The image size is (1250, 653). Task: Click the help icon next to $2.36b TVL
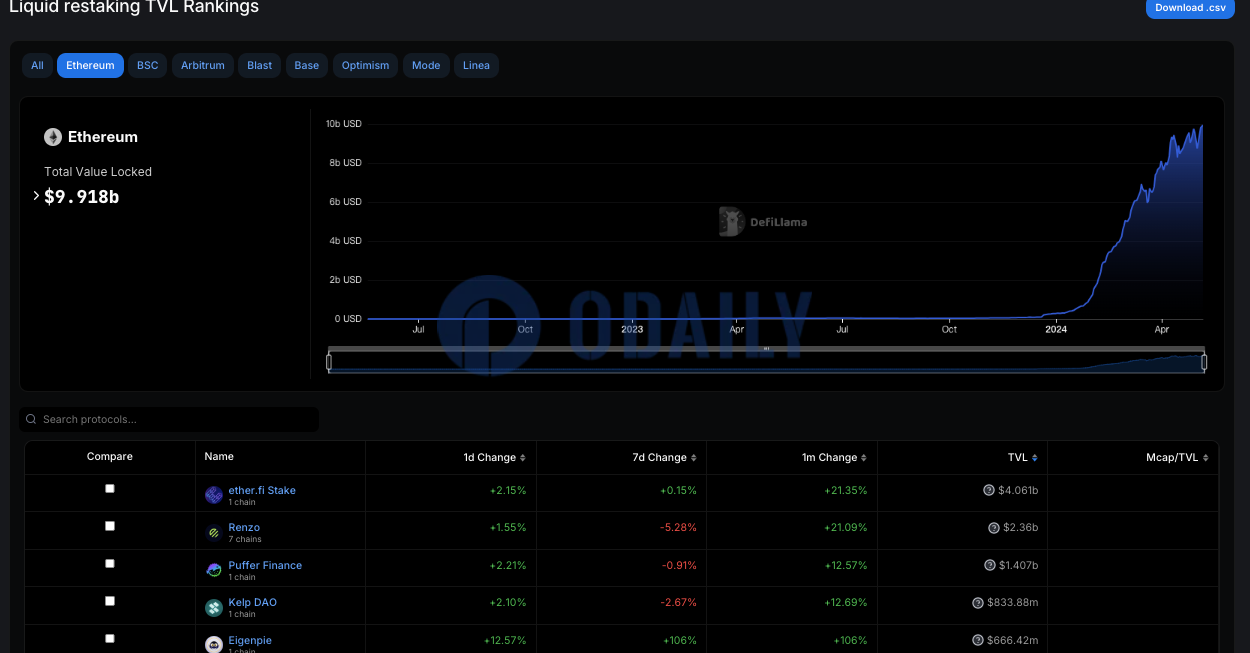click(993, 528)
